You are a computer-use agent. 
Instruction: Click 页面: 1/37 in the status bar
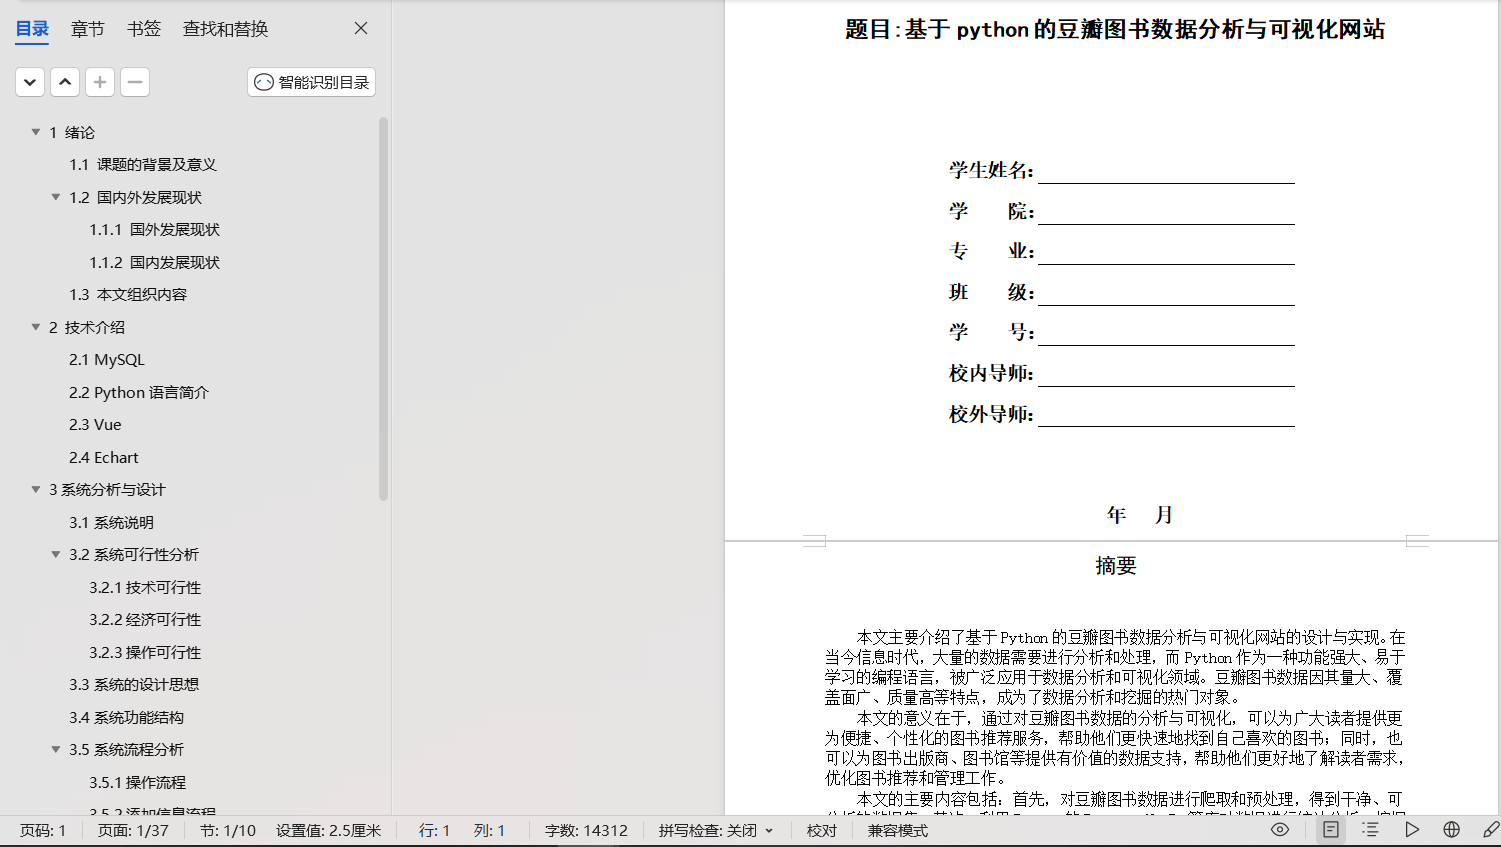coord(133,830)
